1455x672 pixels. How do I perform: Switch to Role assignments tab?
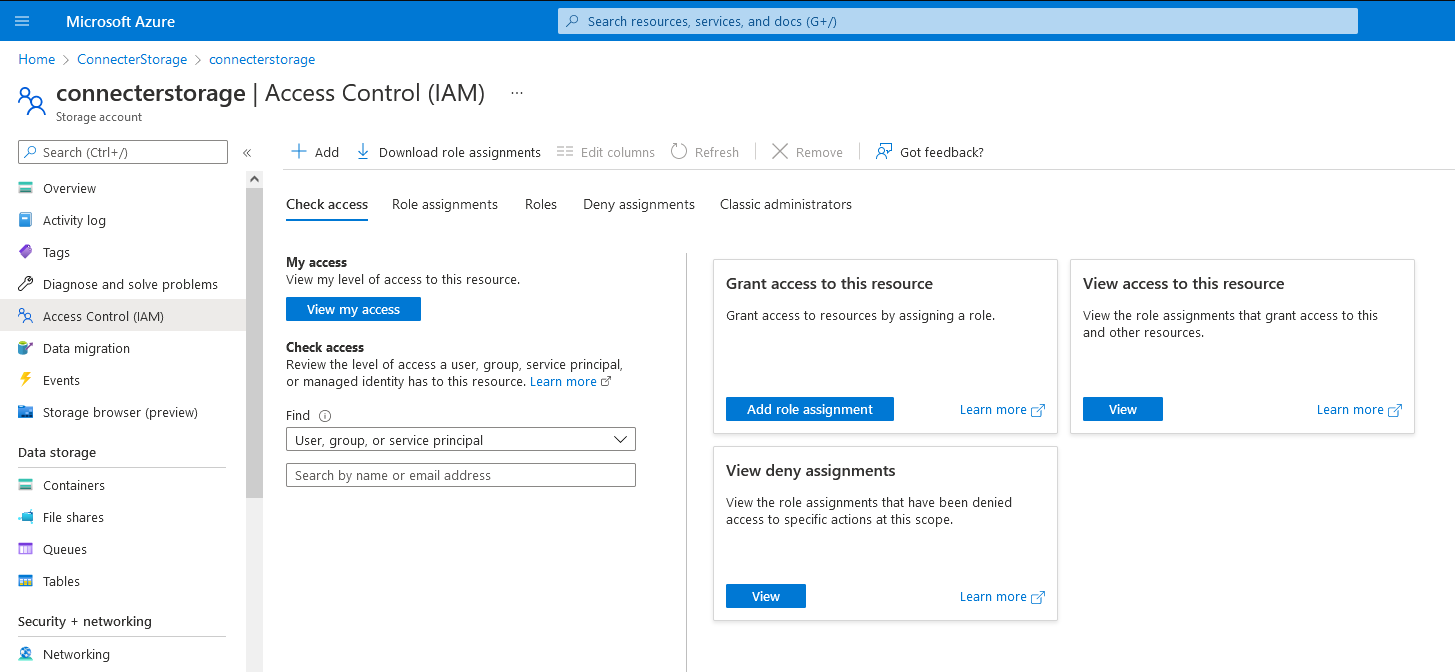pyautogui.click(x=445, y=204)
